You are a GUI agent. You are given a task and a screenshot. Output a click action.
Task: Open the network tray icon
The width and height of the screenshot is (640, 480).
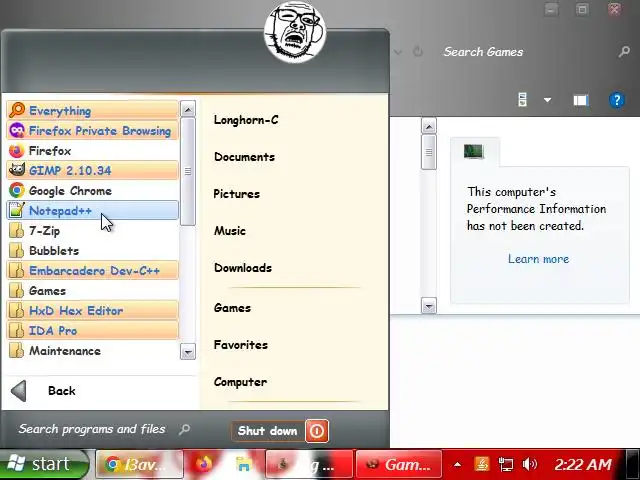506,464
